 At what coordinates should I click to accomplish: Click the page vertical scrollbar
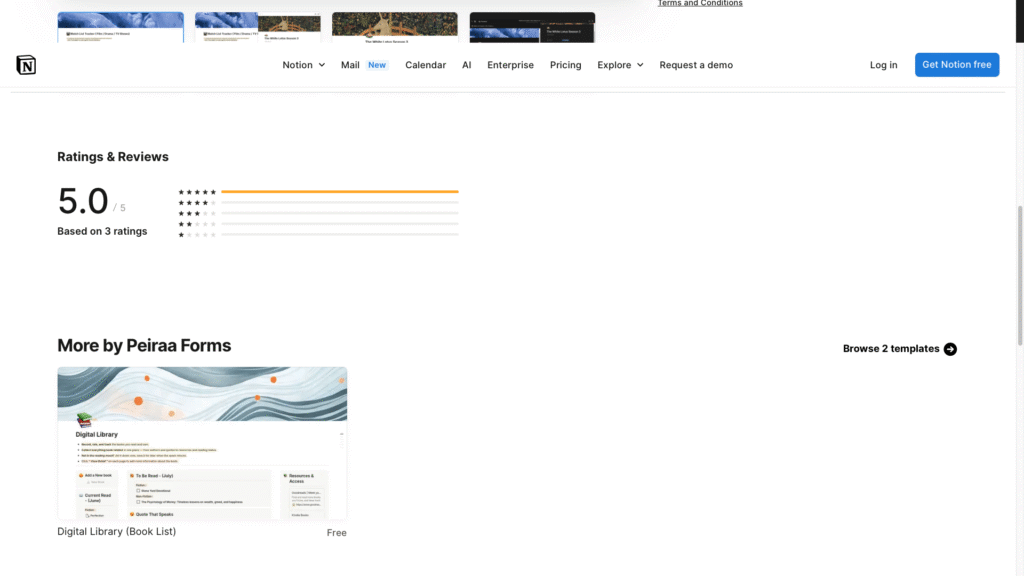pyautogui.click(x=1019, y=275)
